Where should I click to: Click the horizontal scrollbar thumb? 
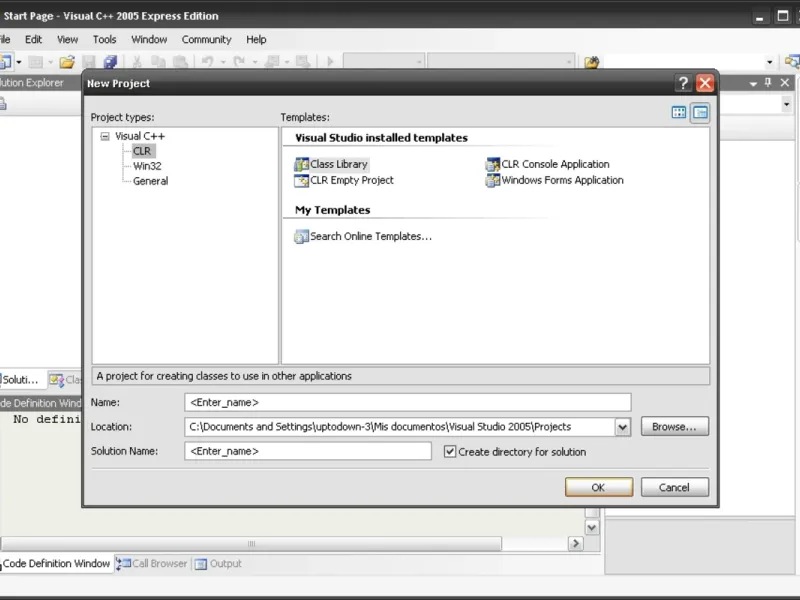click(x=251, y=544)
